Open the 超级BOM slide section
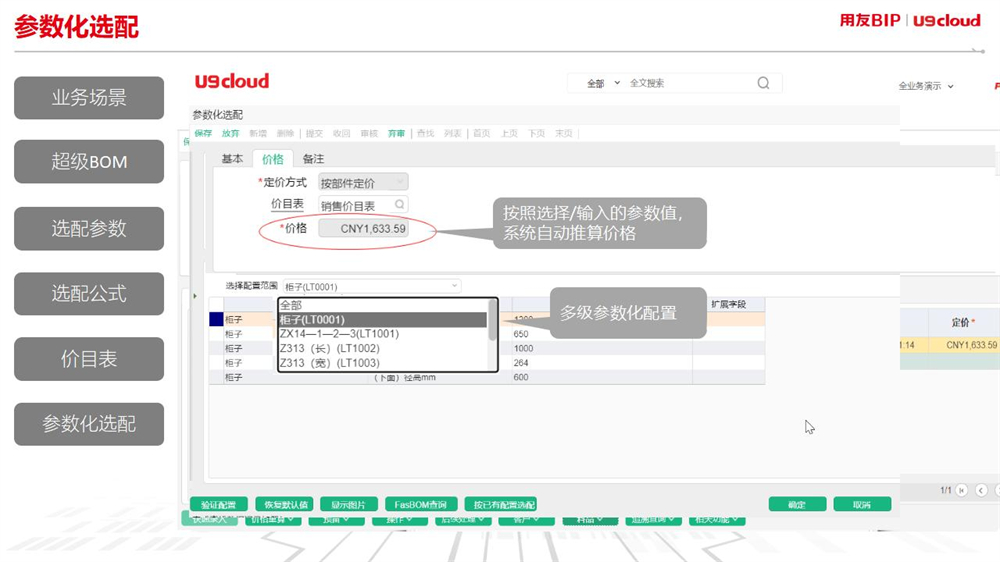The width and height of the screenshot is (1000, 562). [89, 162]
